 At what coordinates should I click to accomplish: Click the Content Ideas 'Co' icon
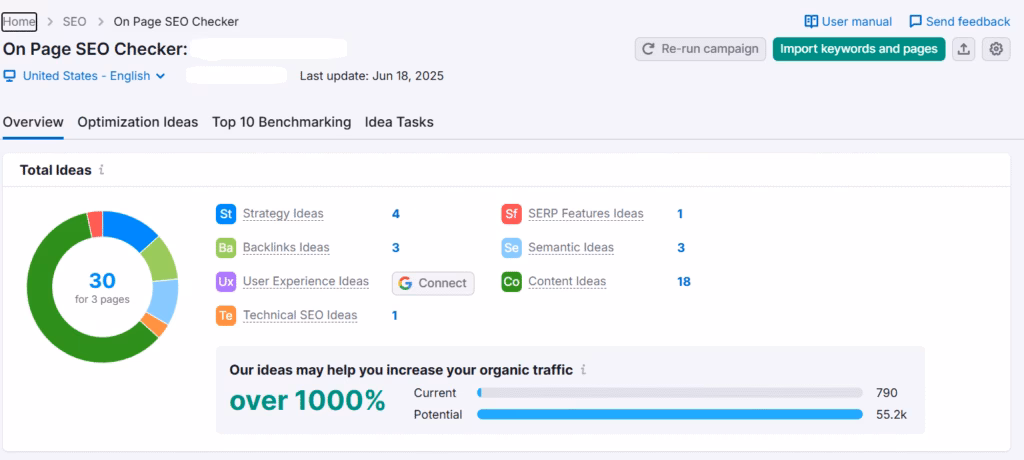pyautogui.click(x=511, y=282)
